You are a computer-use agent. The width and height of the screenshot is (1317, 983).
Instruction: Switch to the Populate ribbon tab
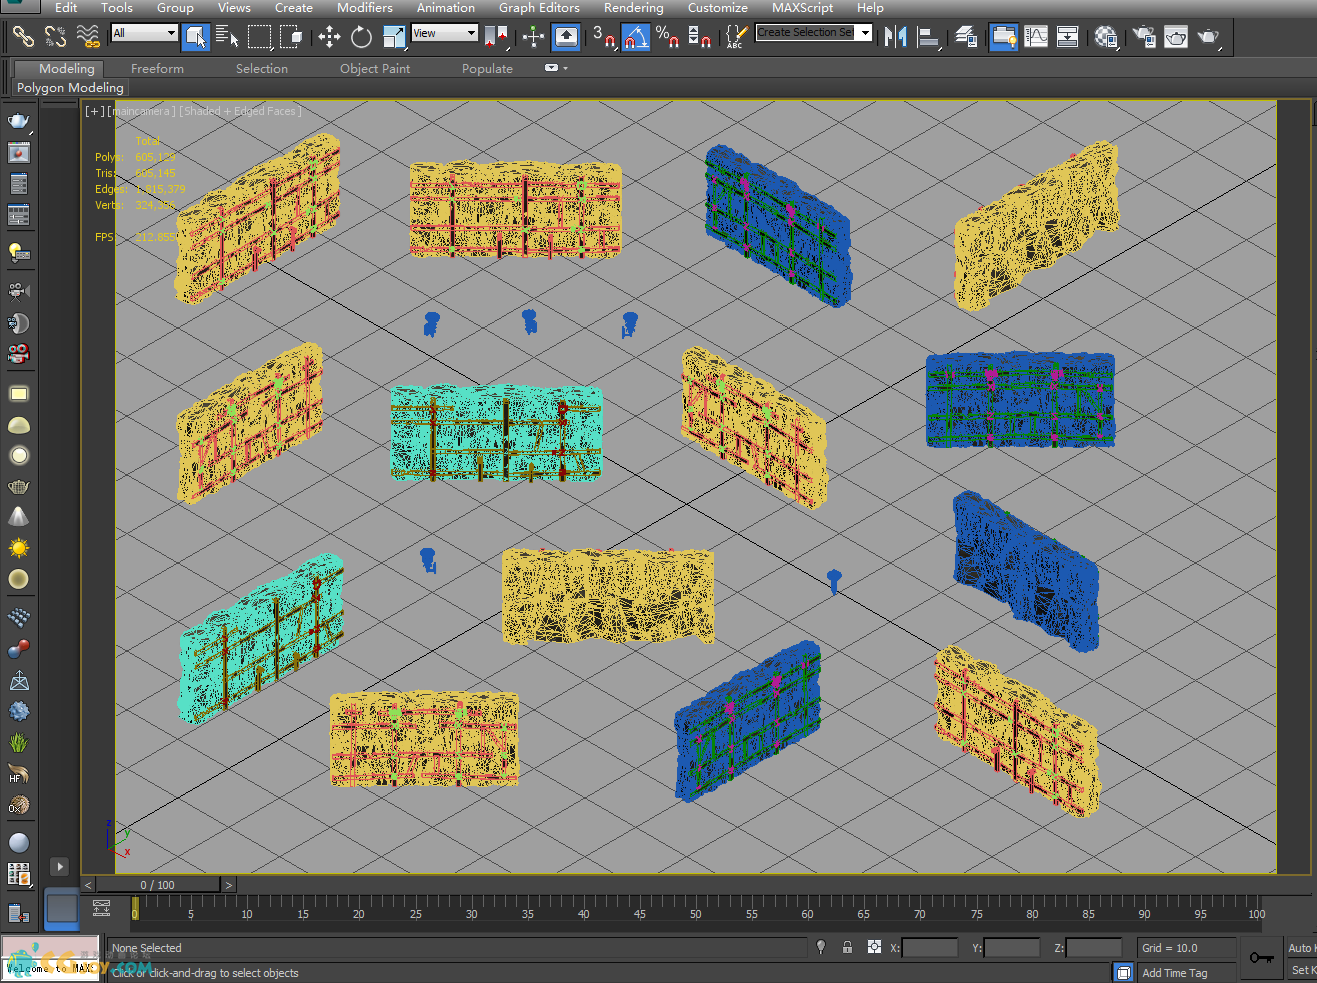[x=487, y=69]
